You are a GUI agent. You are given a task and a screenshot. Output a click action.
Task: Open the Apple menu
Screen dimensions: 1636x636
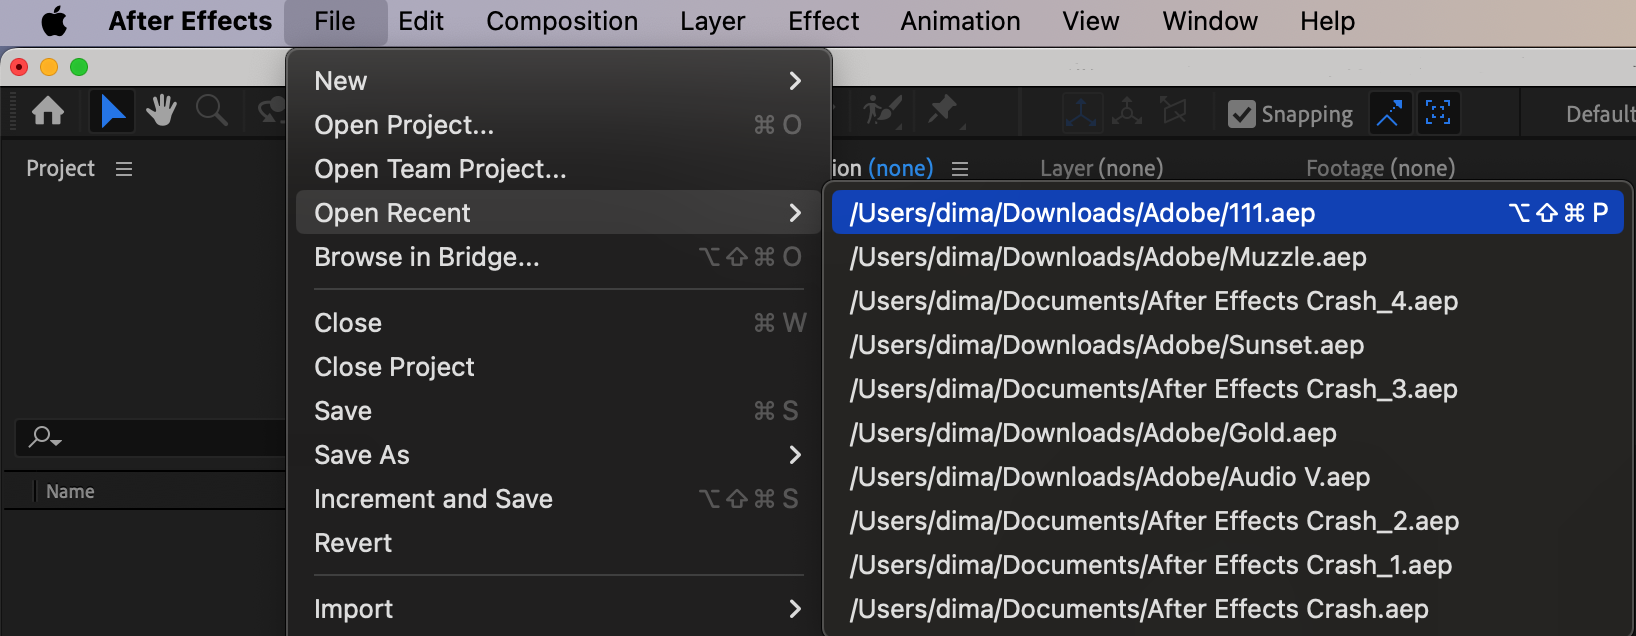click(54, 21)
